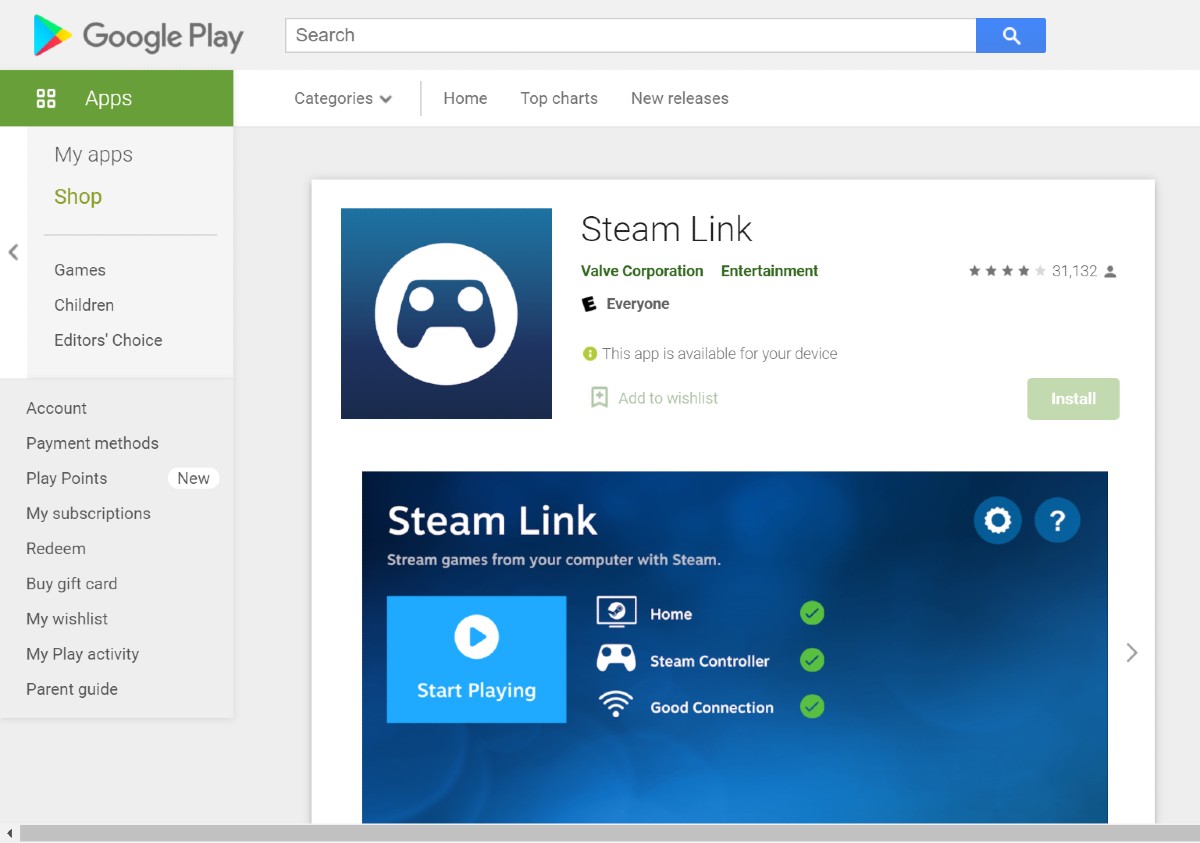Open Buy gift card

71,583
